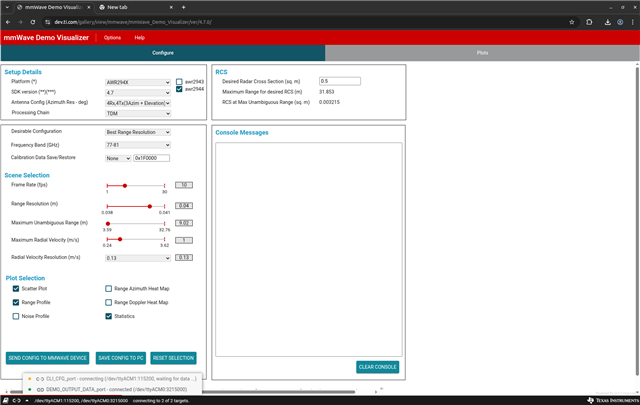Open the Desirable Configuration dropdown
This screenshot has height=405, width=640.
[x=138, y=132]
